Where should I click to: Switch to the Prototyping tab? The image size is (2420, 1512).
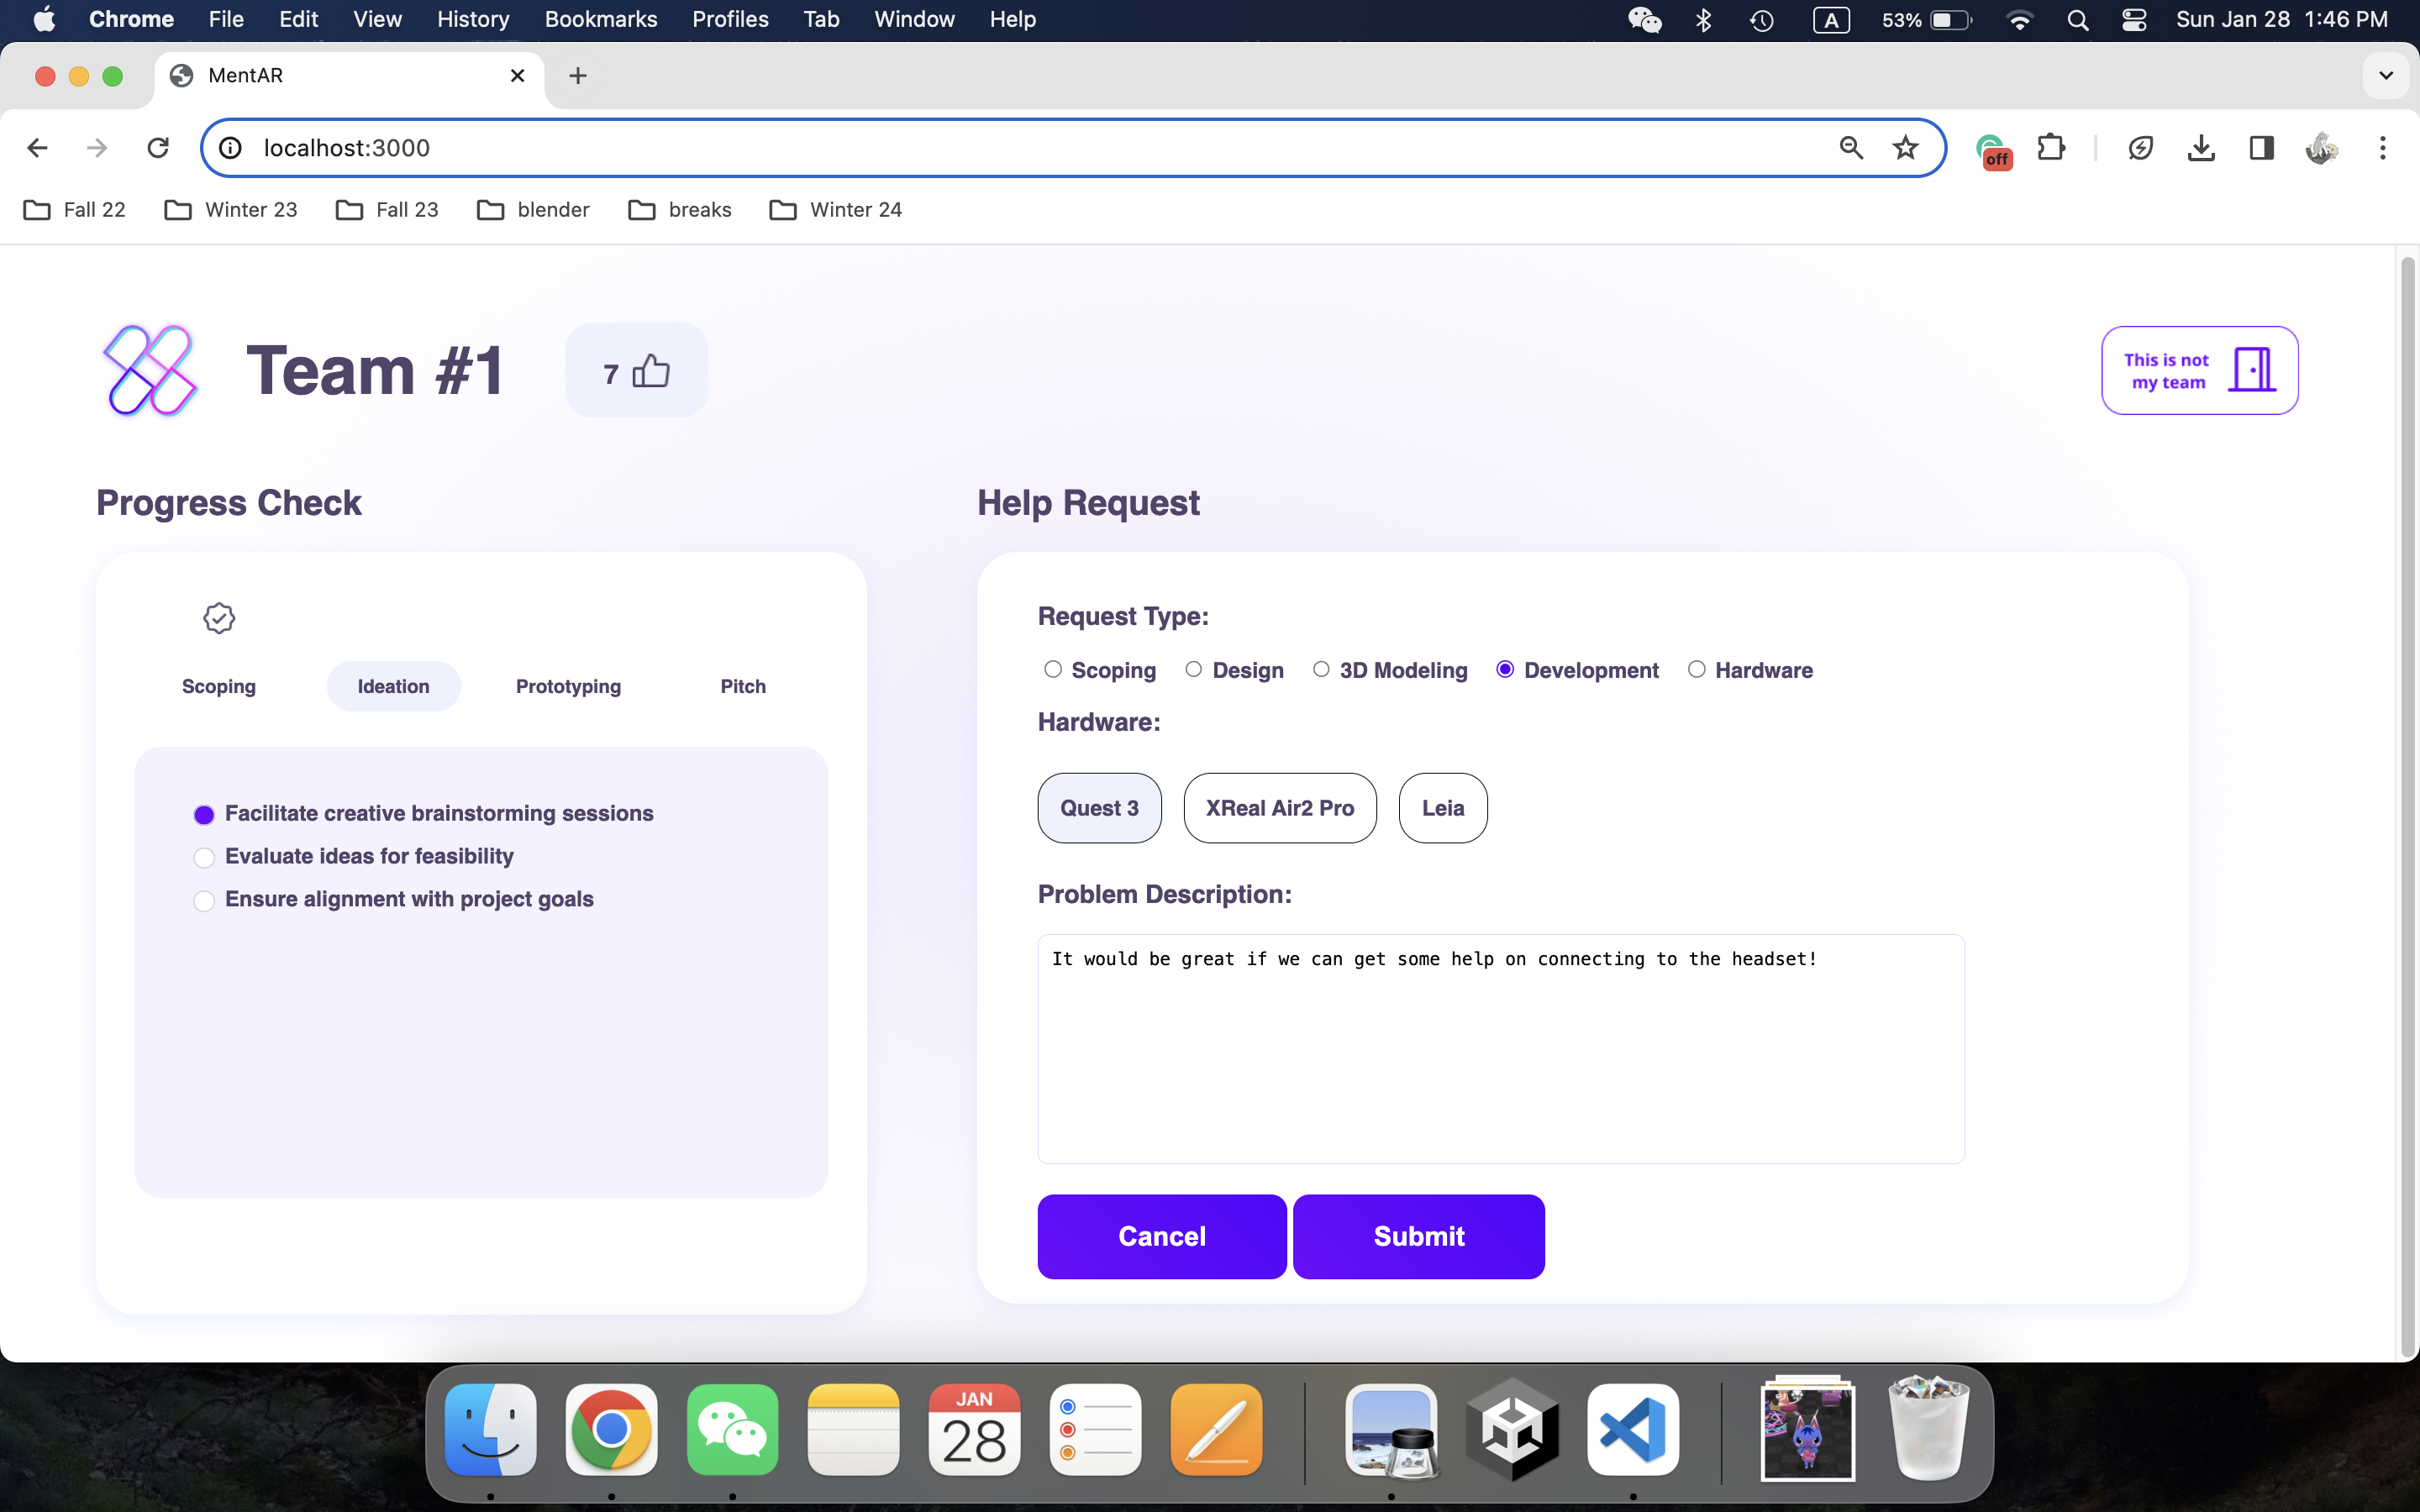(x=568, y=686)
